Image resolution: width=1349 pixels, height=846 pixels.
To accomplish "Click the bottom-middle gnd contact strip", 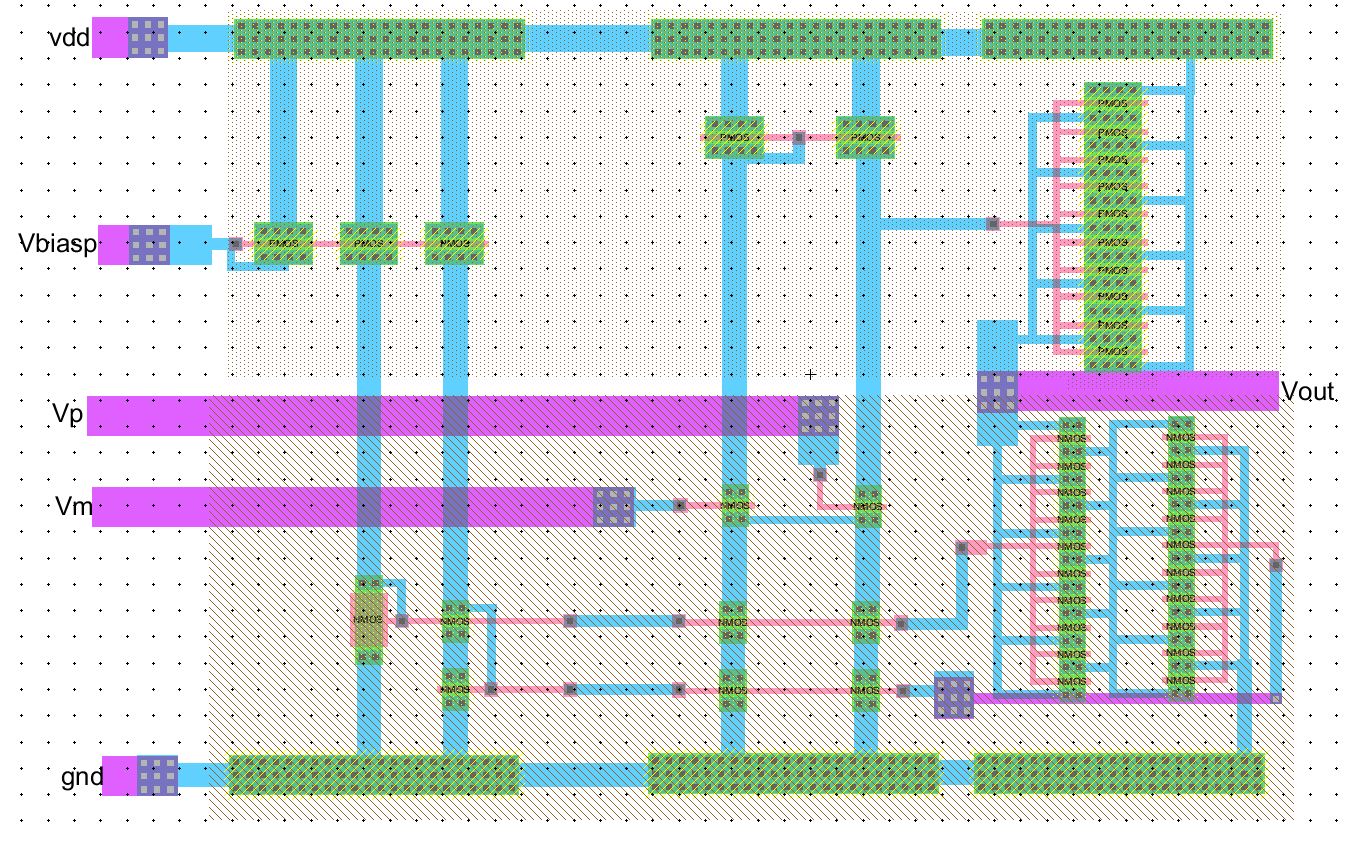I will [x=794, y=775].
